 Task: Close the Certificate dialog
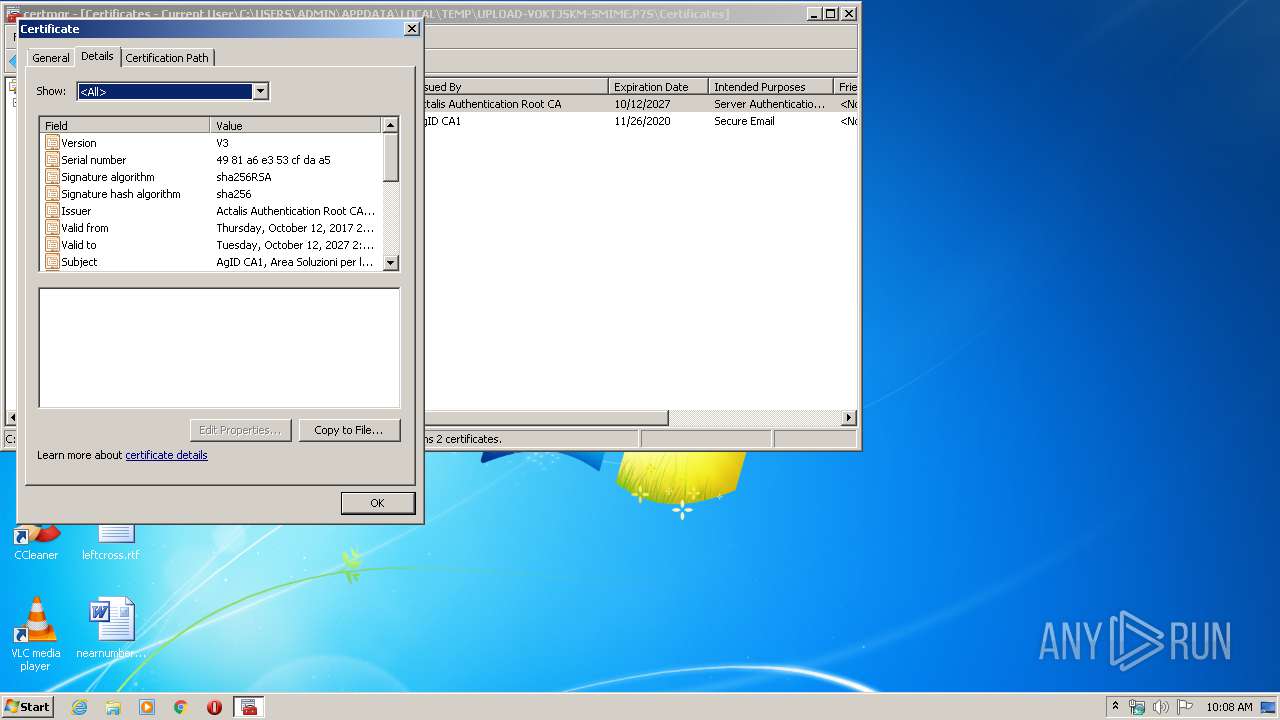pyautogui.click(x=411, y=29)
